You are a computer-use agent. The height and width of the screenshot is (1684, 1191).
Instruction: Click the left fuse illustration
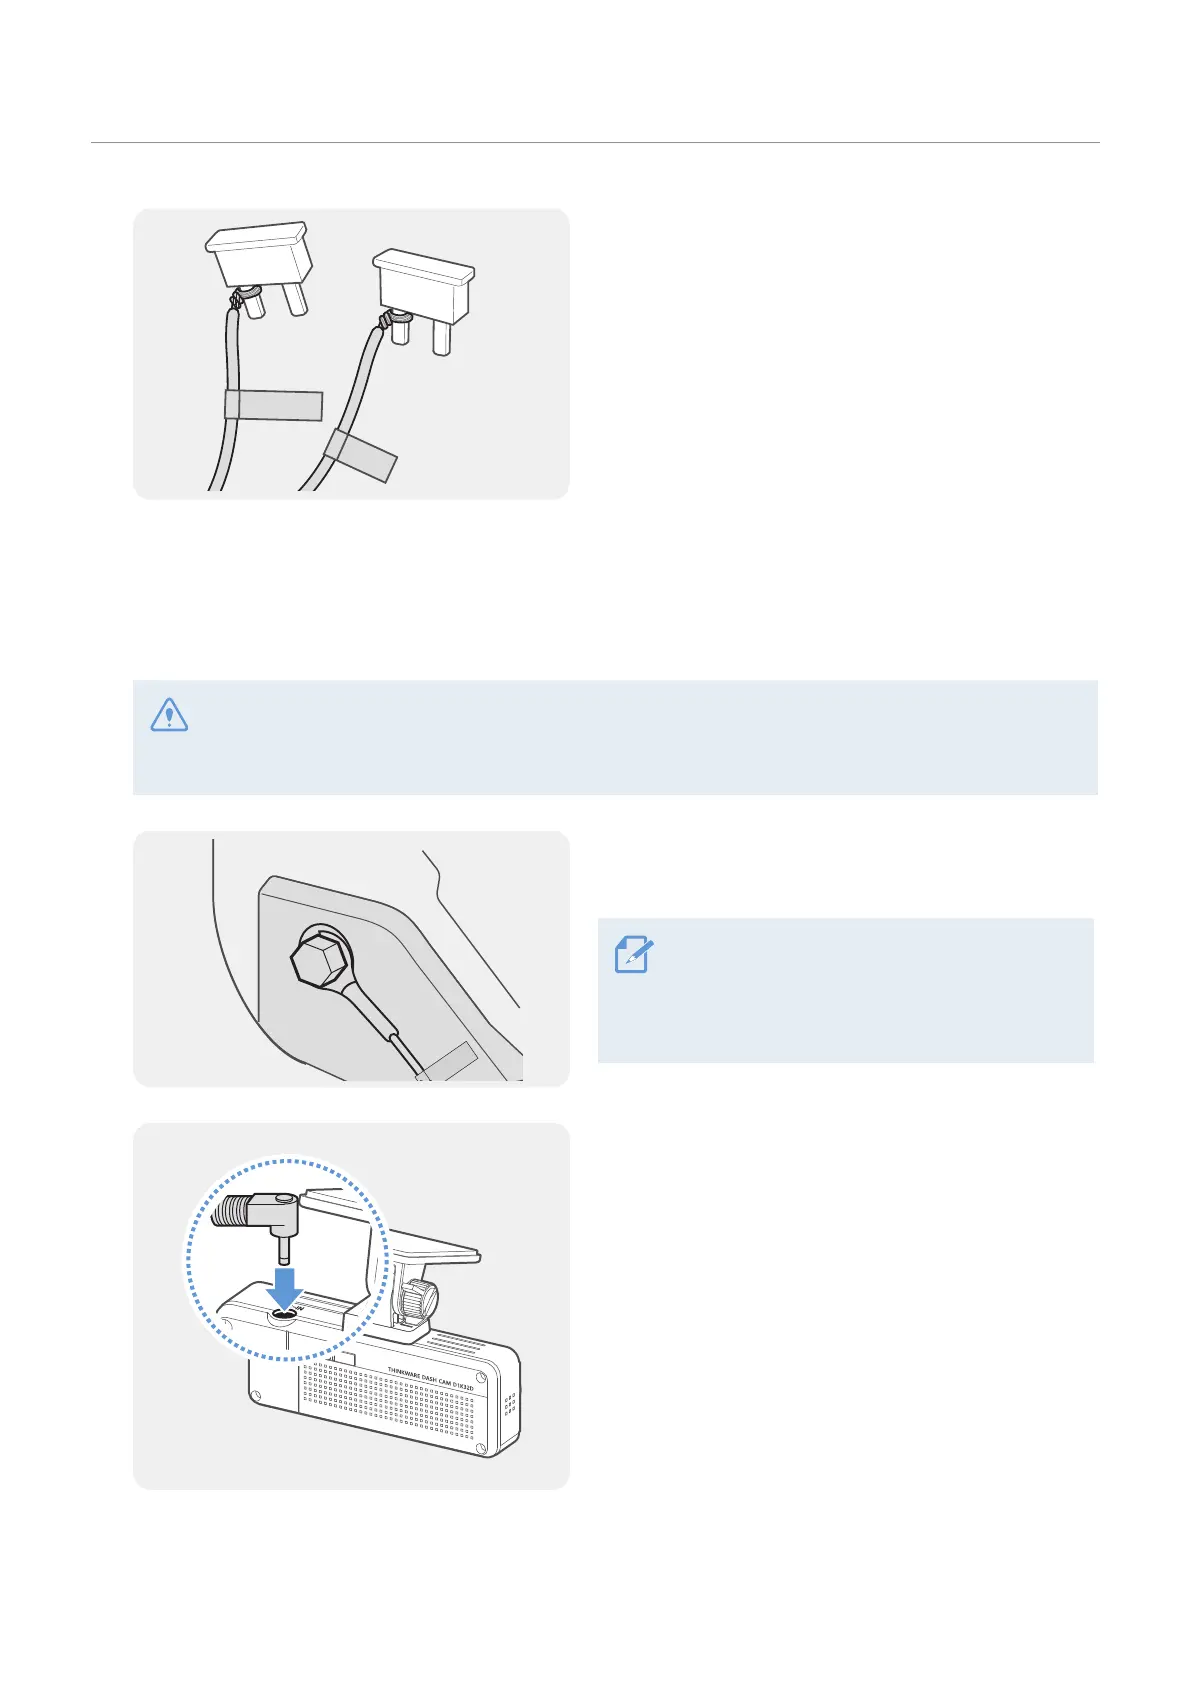[260, 270]
